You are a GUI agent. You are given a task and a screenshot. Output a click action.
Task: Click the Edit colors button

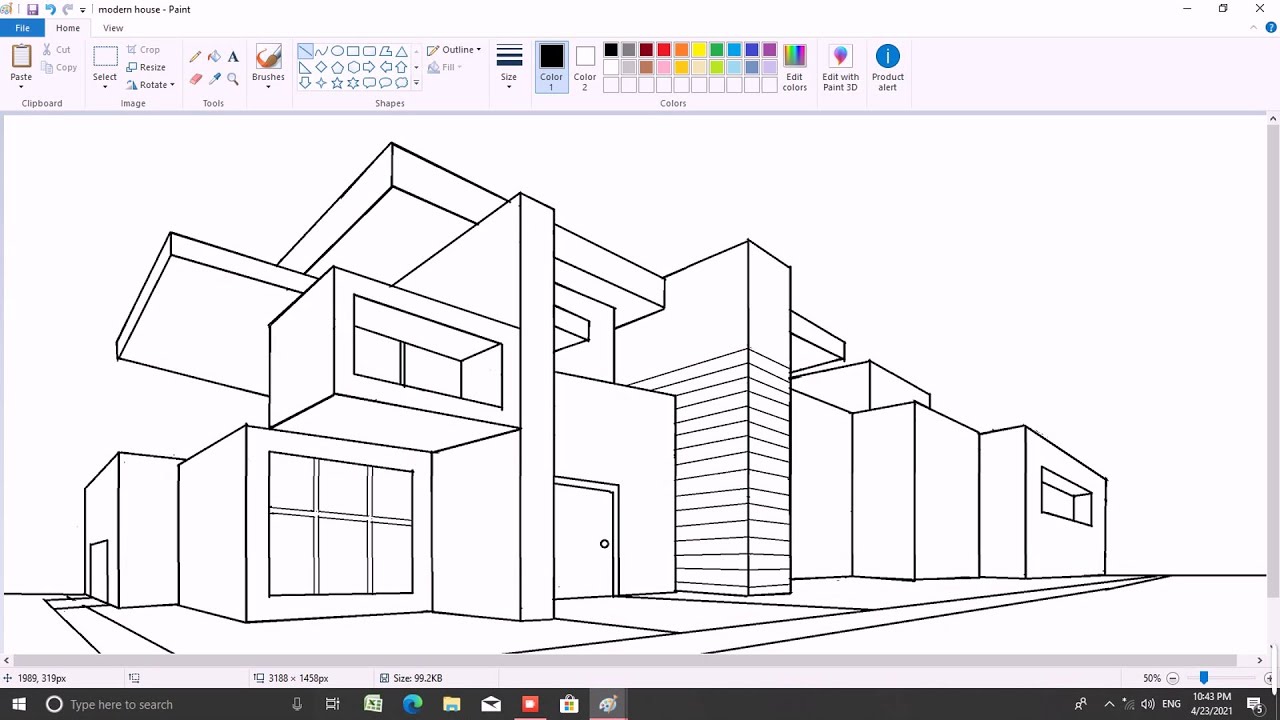795,69
